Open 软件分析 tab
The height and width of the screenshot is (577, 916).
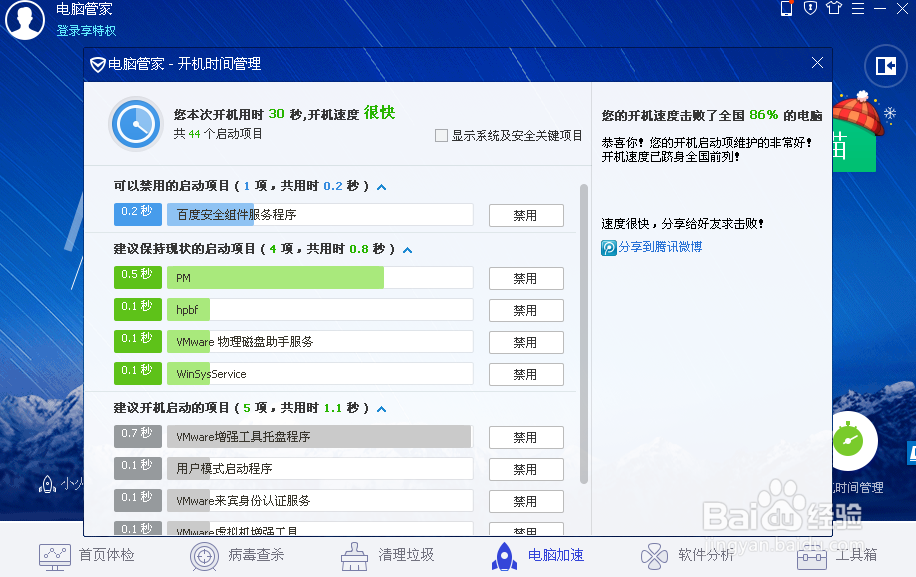(x=688, y=555)
